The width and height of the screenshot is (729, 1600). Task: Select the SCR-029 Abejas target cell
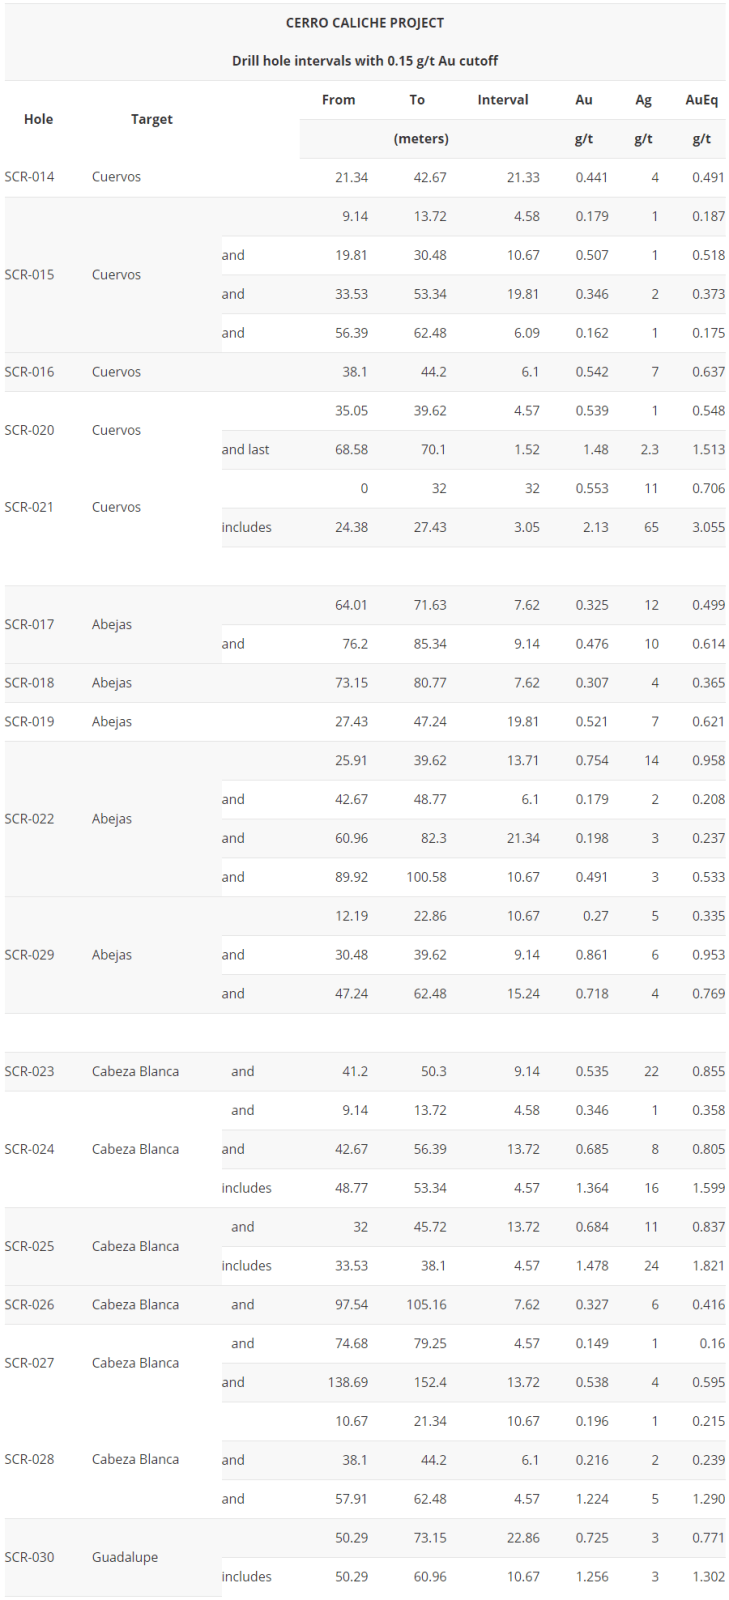[112, 955]
